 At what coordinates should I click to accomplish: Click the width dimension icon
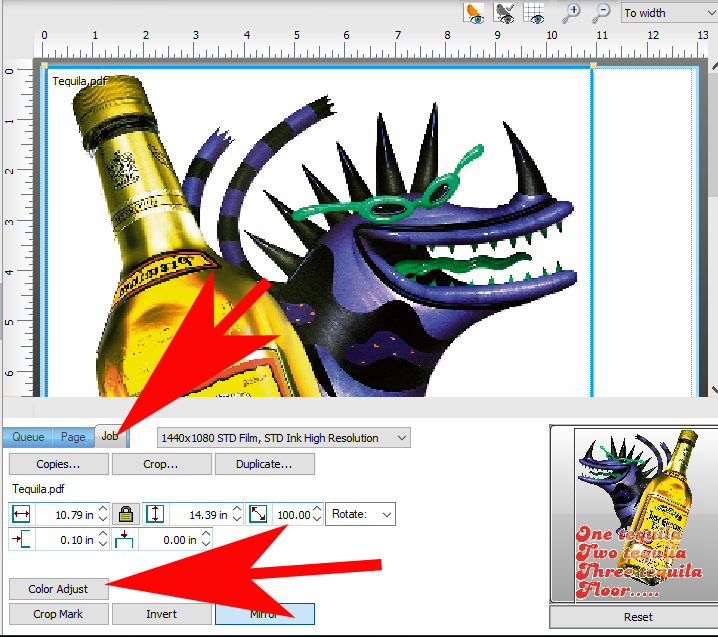coord(22,514)
